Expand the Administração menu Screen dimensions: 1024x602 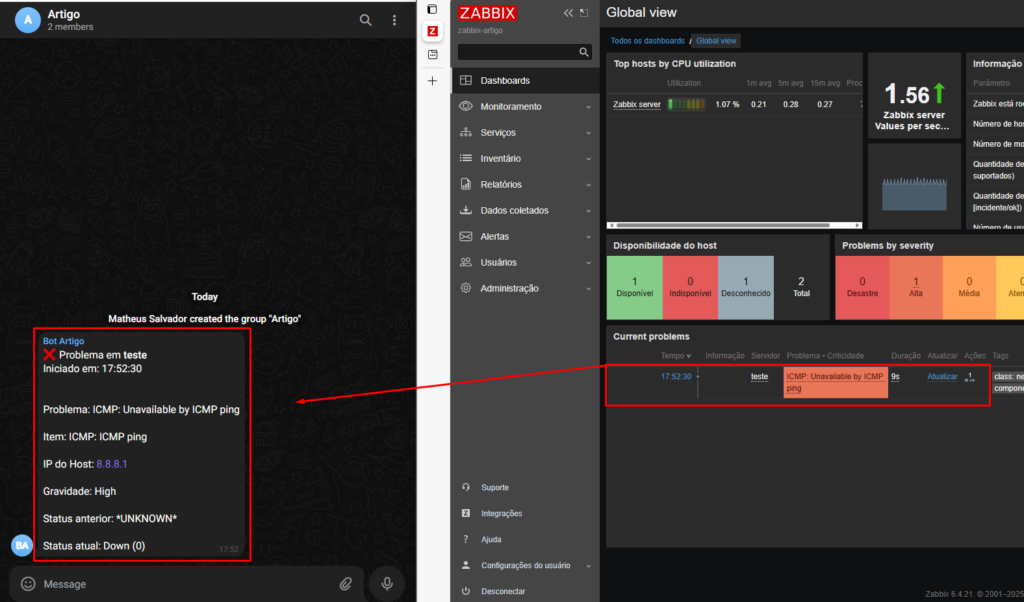[525, 288]
